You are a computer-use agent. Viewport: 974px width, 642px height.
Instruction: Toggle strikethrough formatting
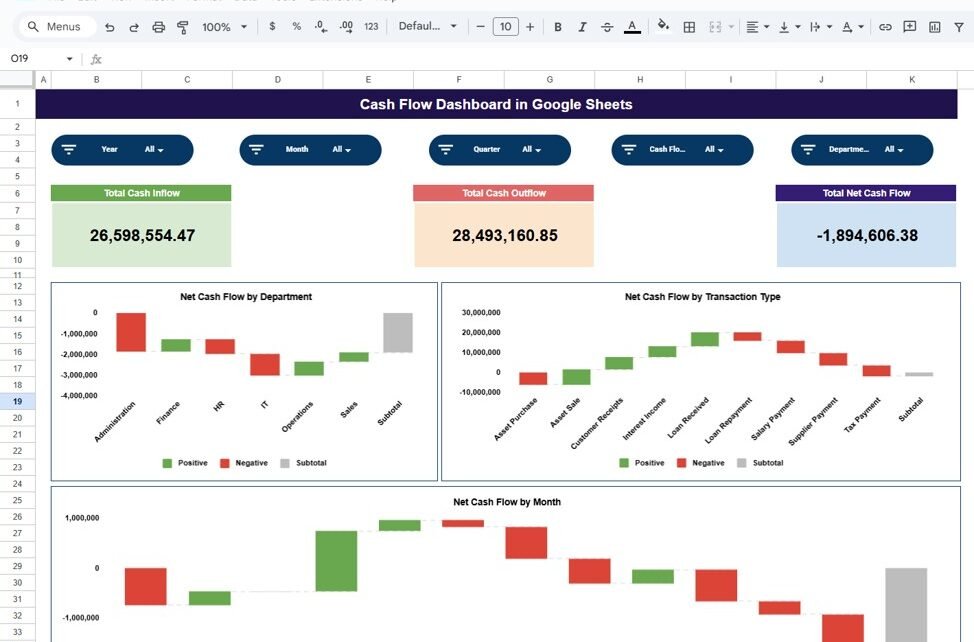point(607,27)
